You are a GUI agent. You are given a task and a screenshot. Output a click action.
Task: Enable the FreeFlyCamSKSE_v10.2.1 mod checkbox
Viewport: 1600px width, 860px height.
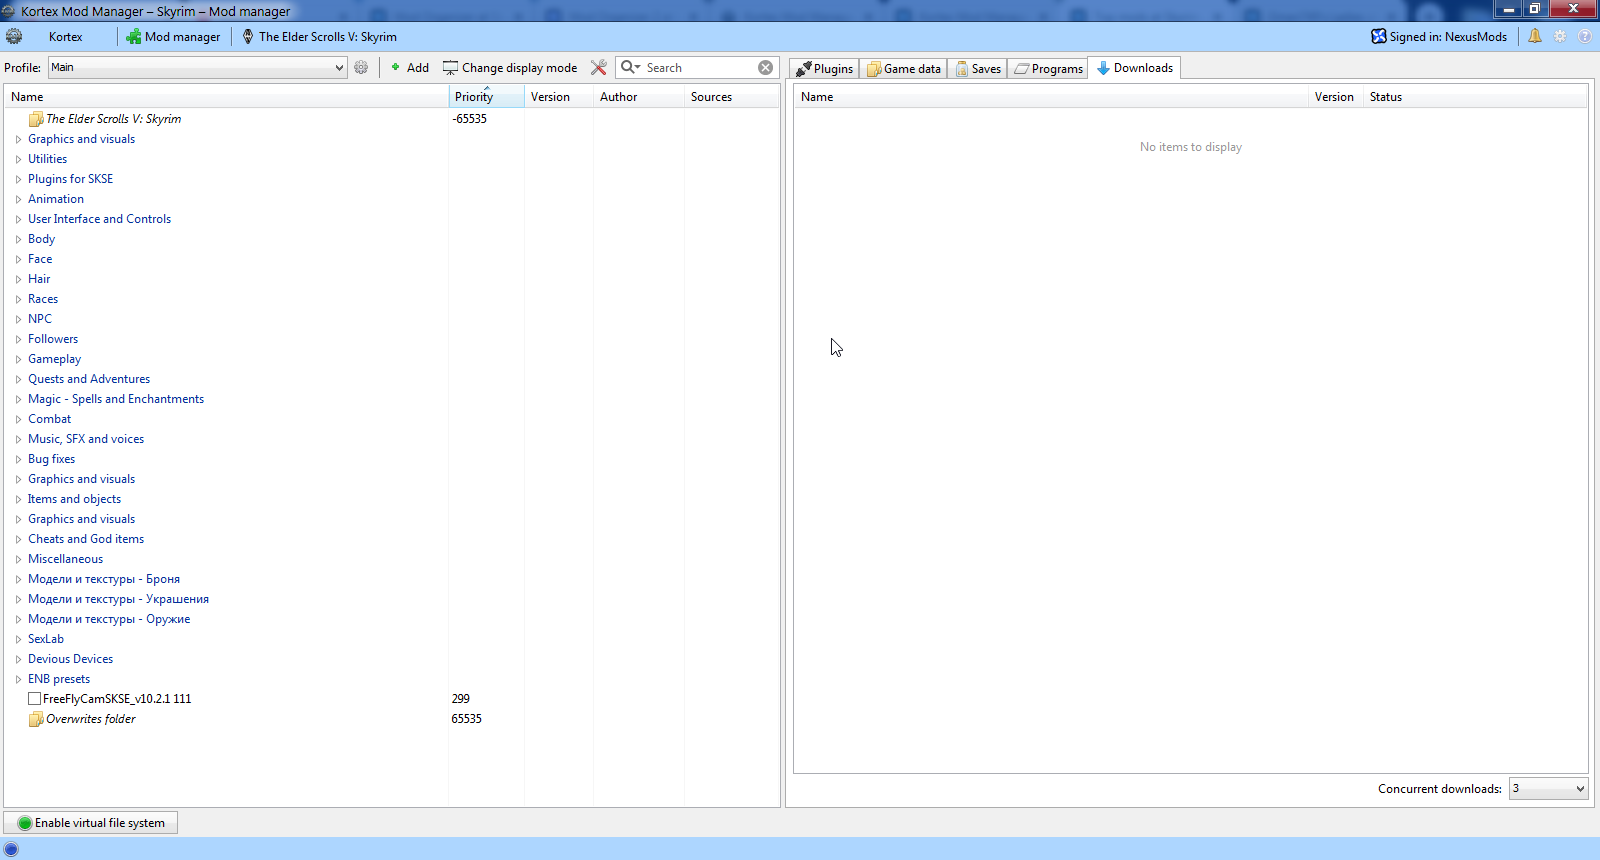click(x=35, y=699)
